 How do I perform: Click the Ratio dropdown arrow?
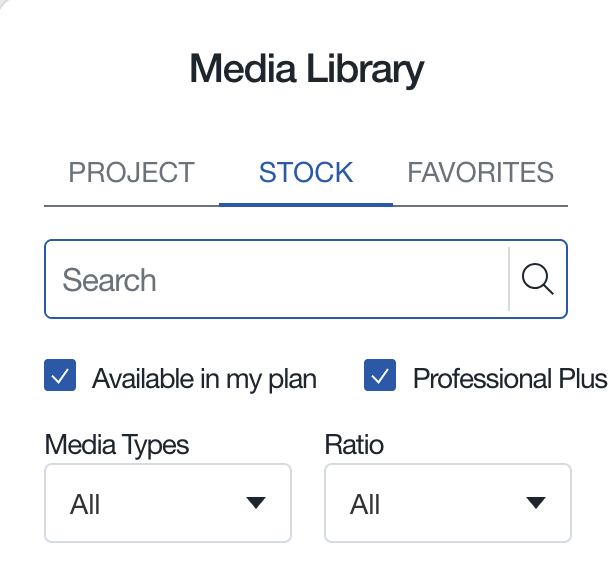(x=537, y=503)
